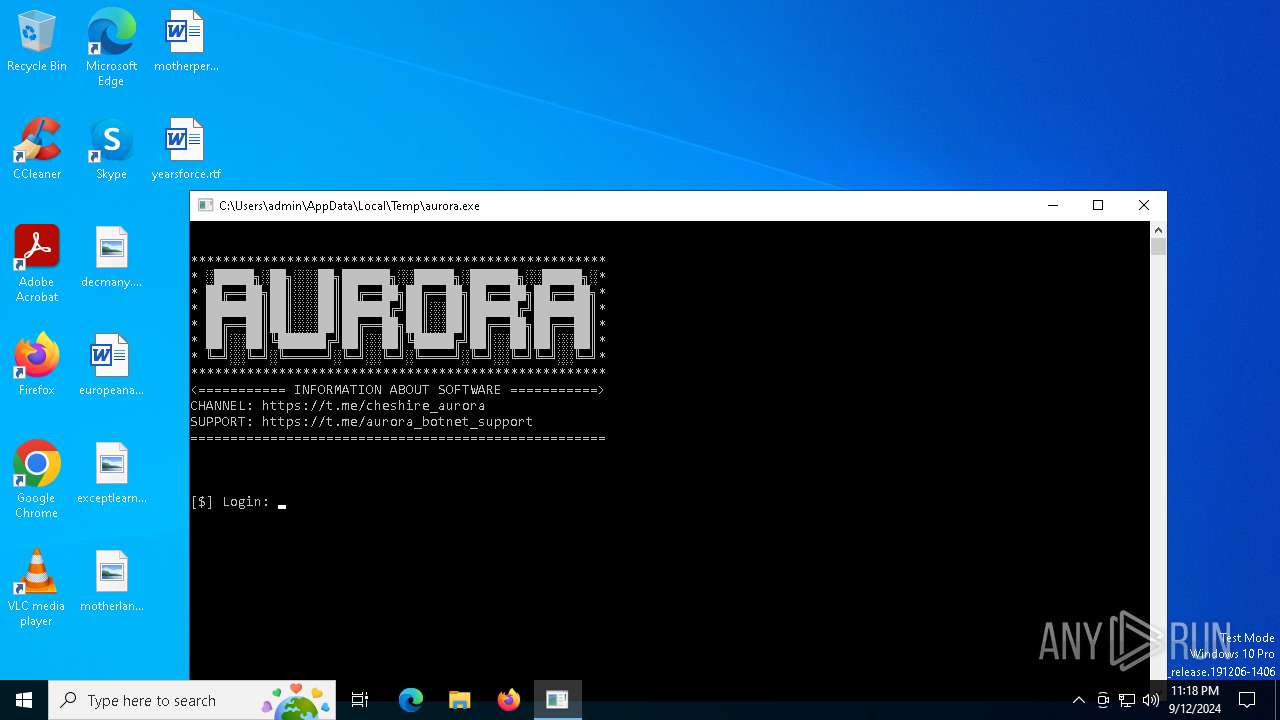Image resolution: width=1280 pixels, height=720 pixels.
Task: Select the aurora.exe console taskbar button
Action: [x=557, y=700]
